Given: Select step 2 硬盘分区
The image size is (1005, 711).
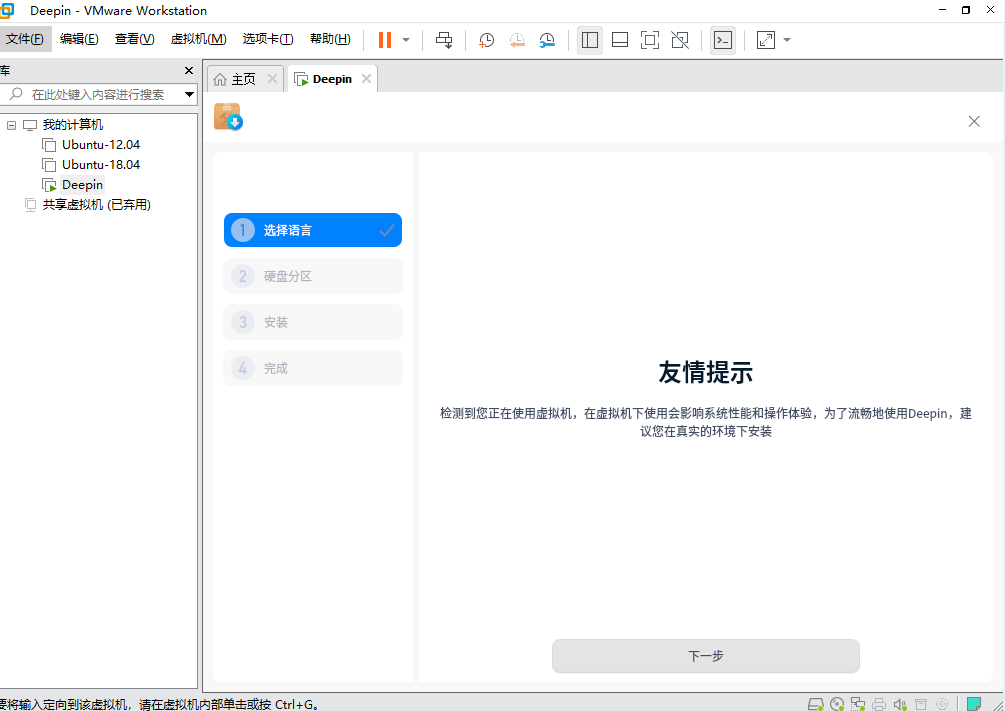Looking at the screenshot, I should [313, 276].
